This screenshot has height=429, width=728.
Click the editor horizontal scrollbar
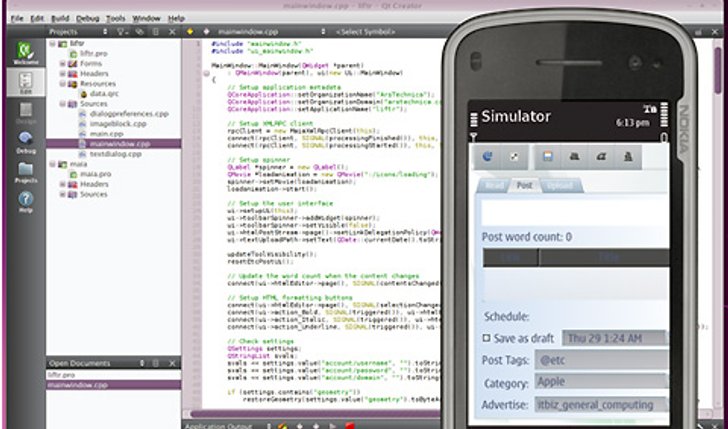point(316,414)
